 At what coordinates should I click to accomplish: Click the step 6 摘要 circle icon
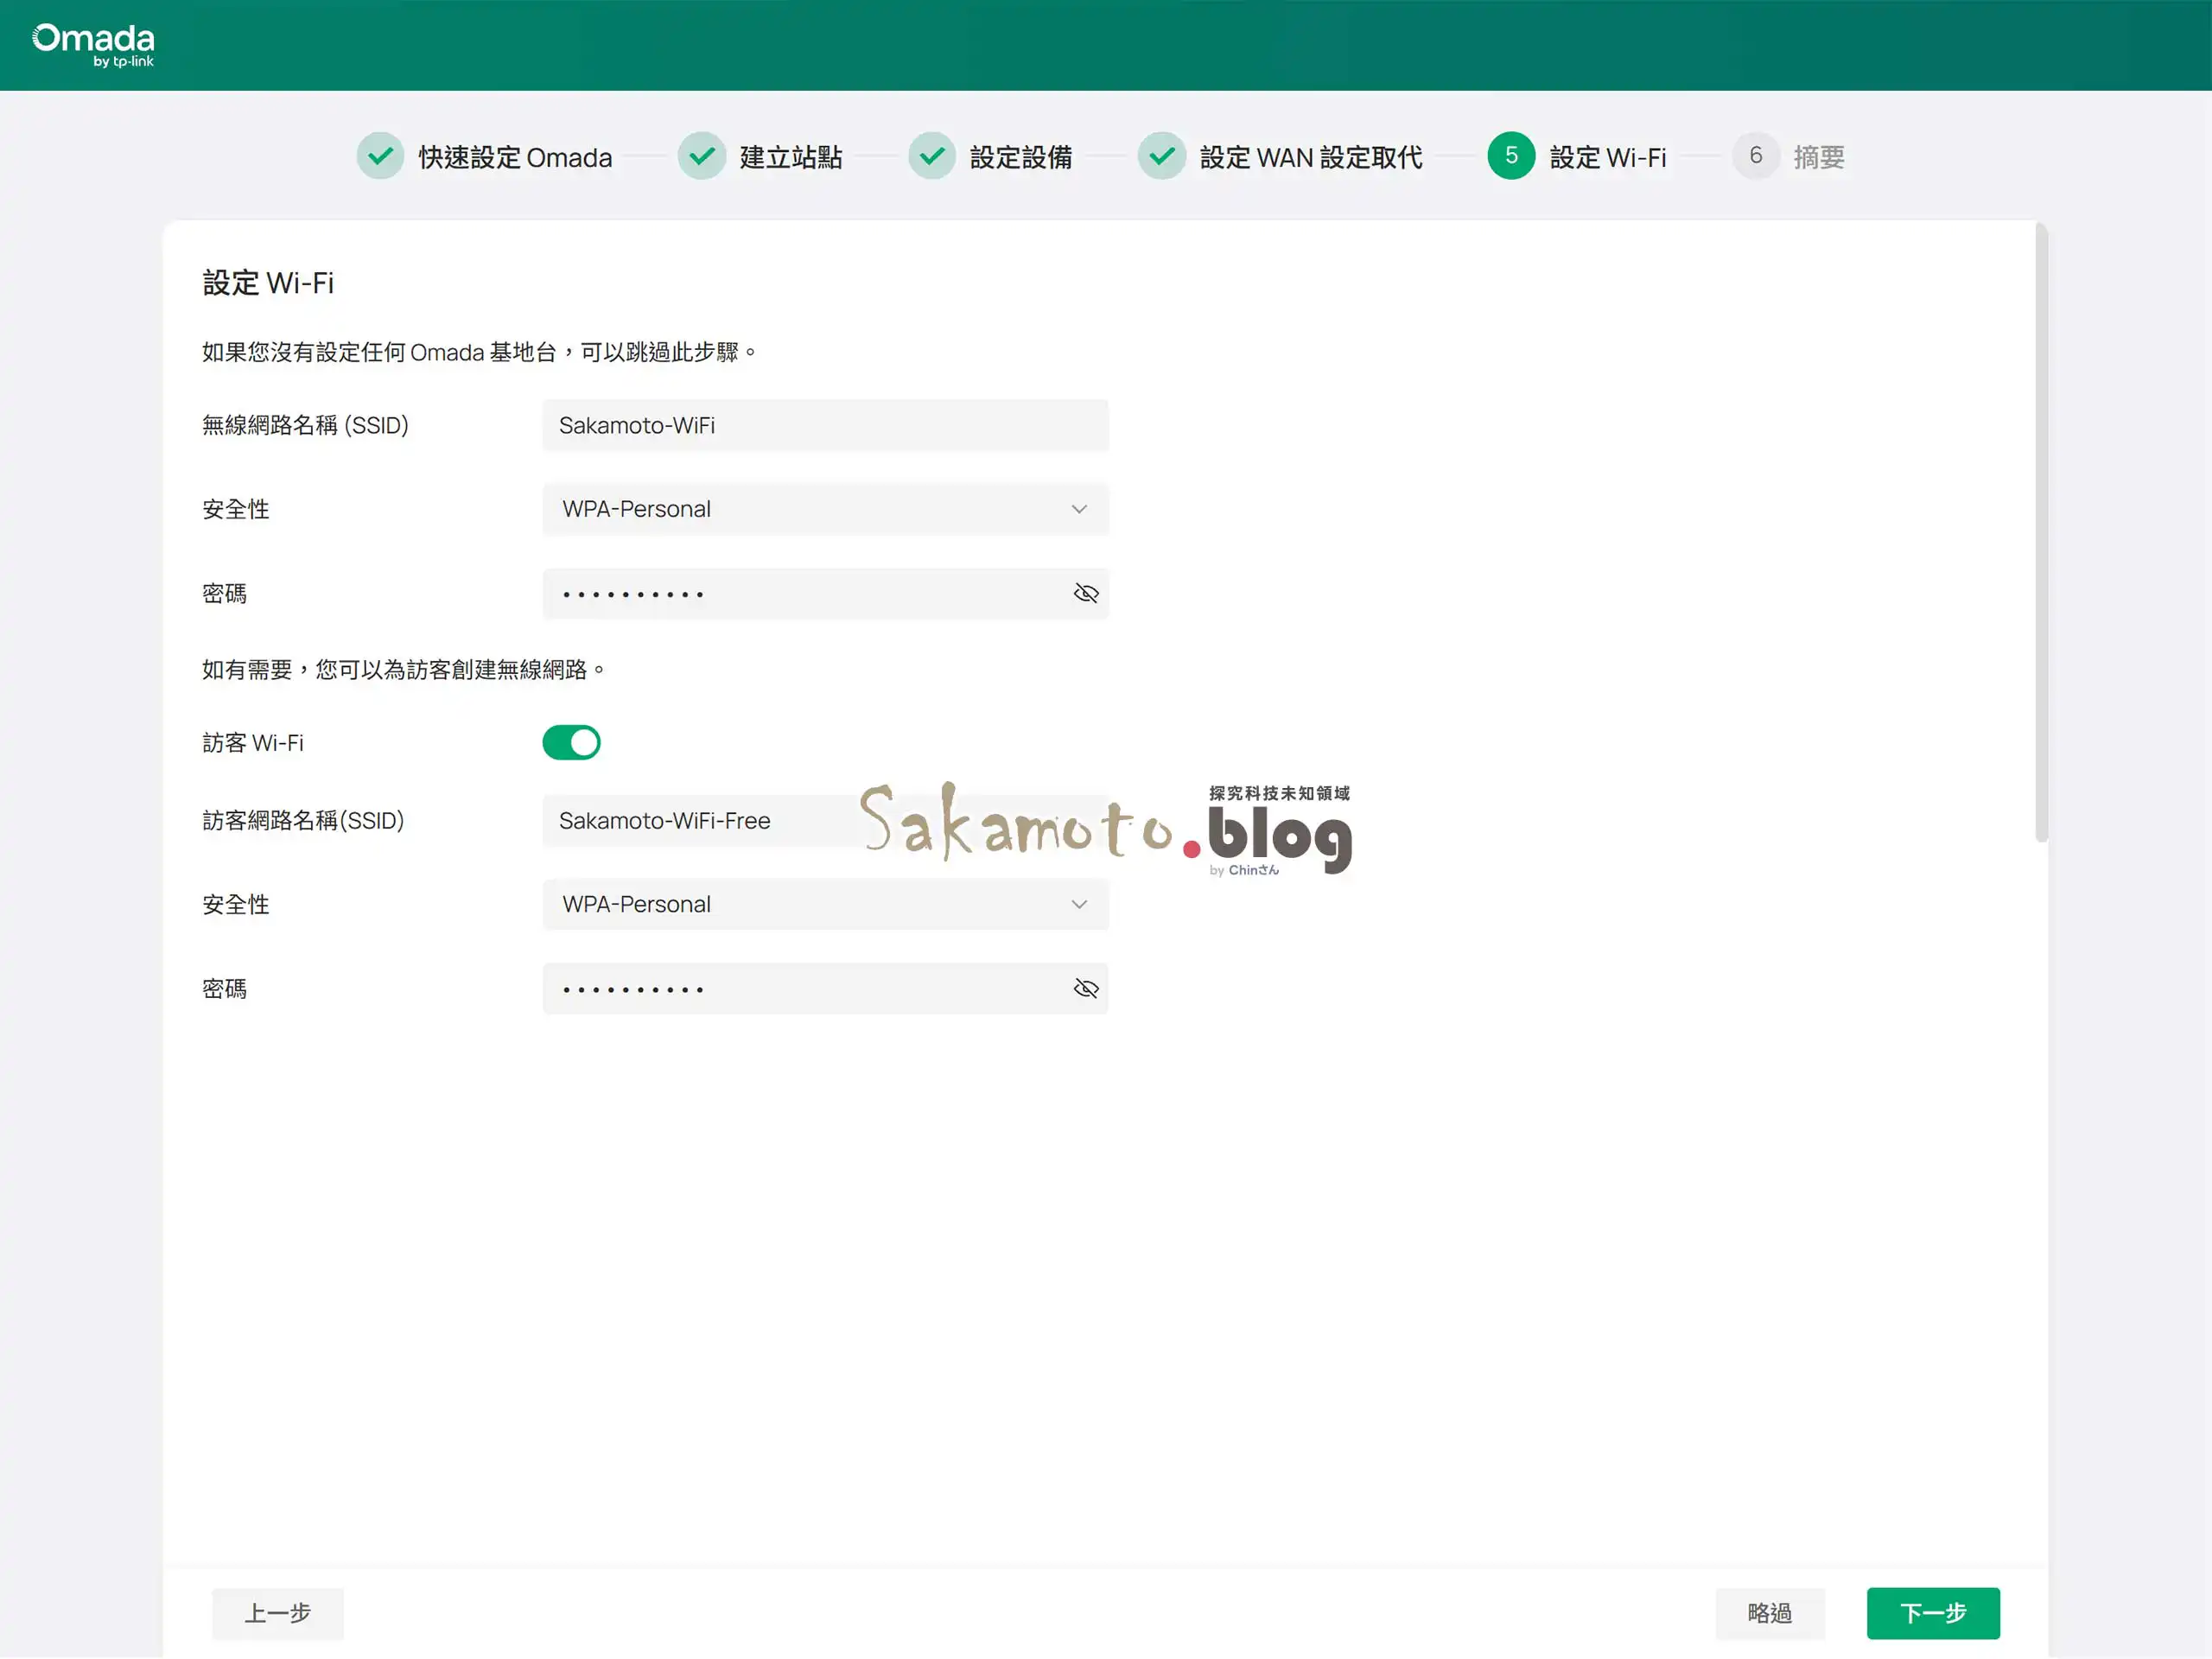tap(1755, 156)
